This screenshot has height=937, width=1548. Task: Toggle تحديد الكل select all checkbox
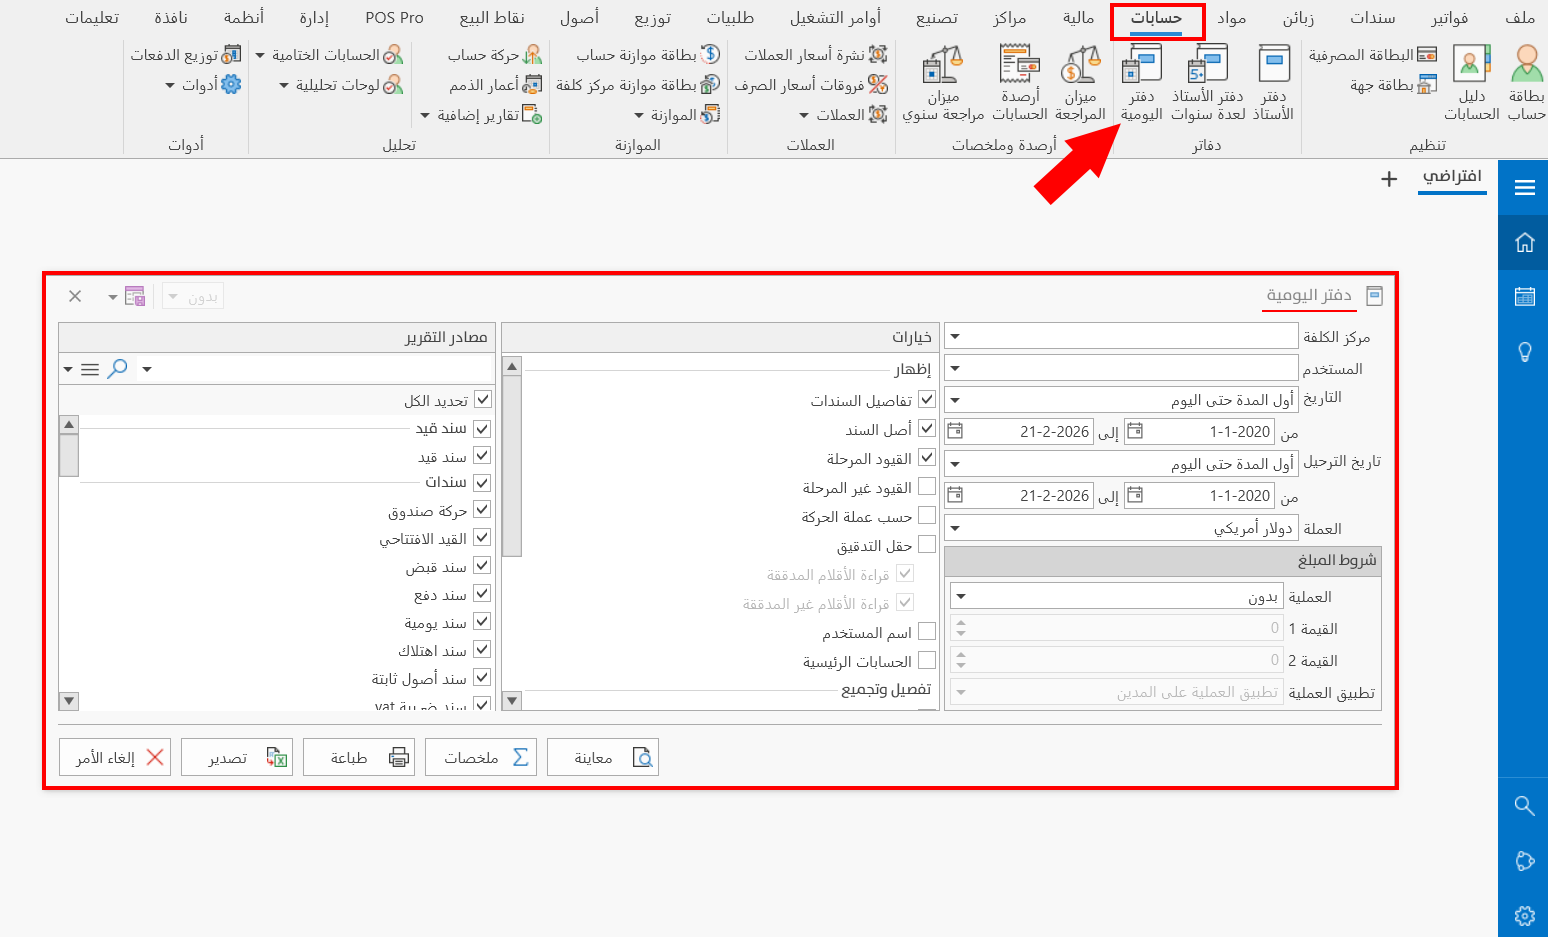click(483, 400)
